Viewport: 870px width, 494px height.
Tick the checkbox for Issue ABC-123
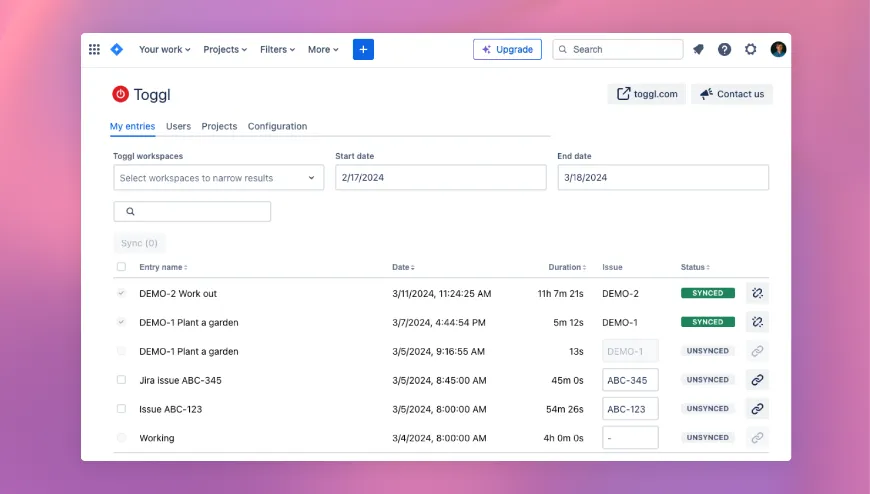point(121,409)
